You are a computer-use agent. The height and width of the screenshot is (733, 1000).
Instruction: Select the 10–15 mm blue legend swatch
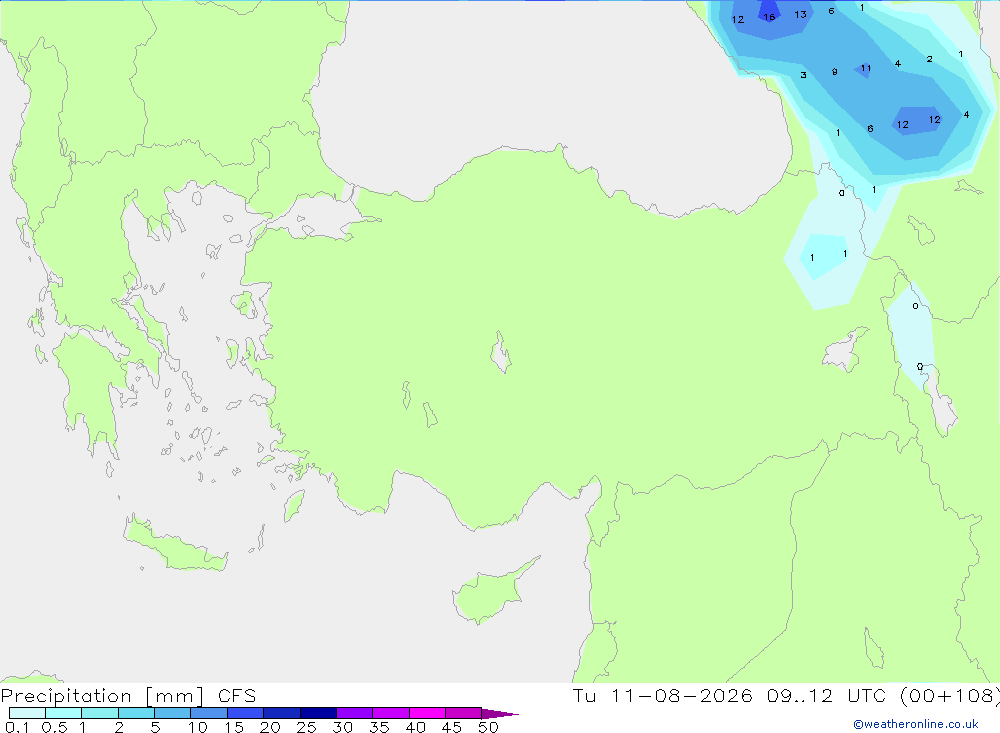[x=209, y=713]
